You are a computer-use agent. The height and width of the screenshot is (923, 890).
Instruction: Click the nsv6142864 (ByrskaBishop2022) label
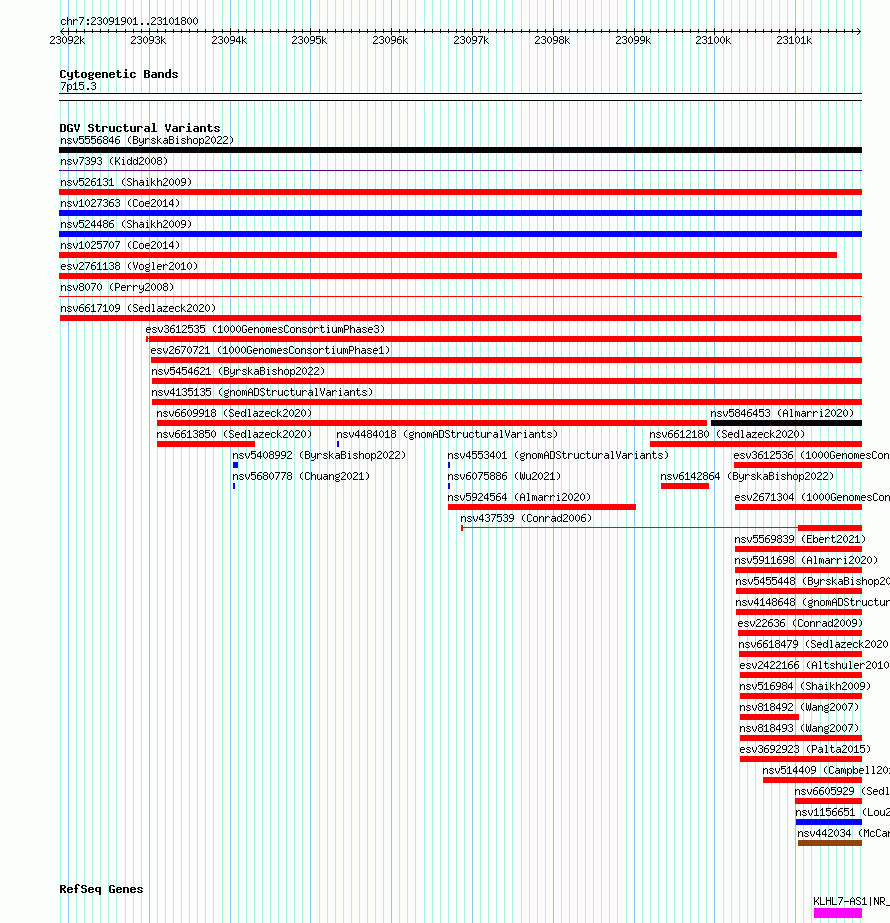748,476
